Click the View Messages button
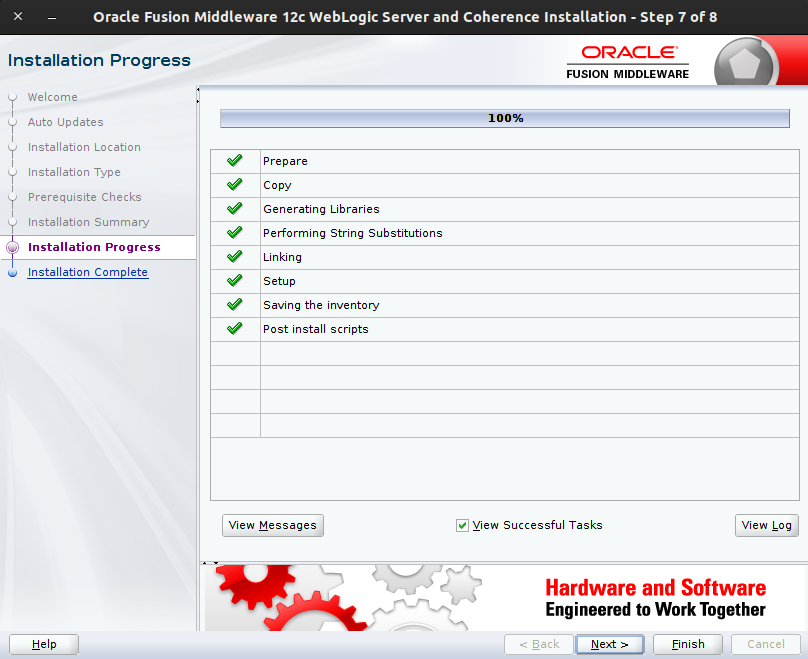Viewport: 808px width, 659px height. (x=272, y=525)
